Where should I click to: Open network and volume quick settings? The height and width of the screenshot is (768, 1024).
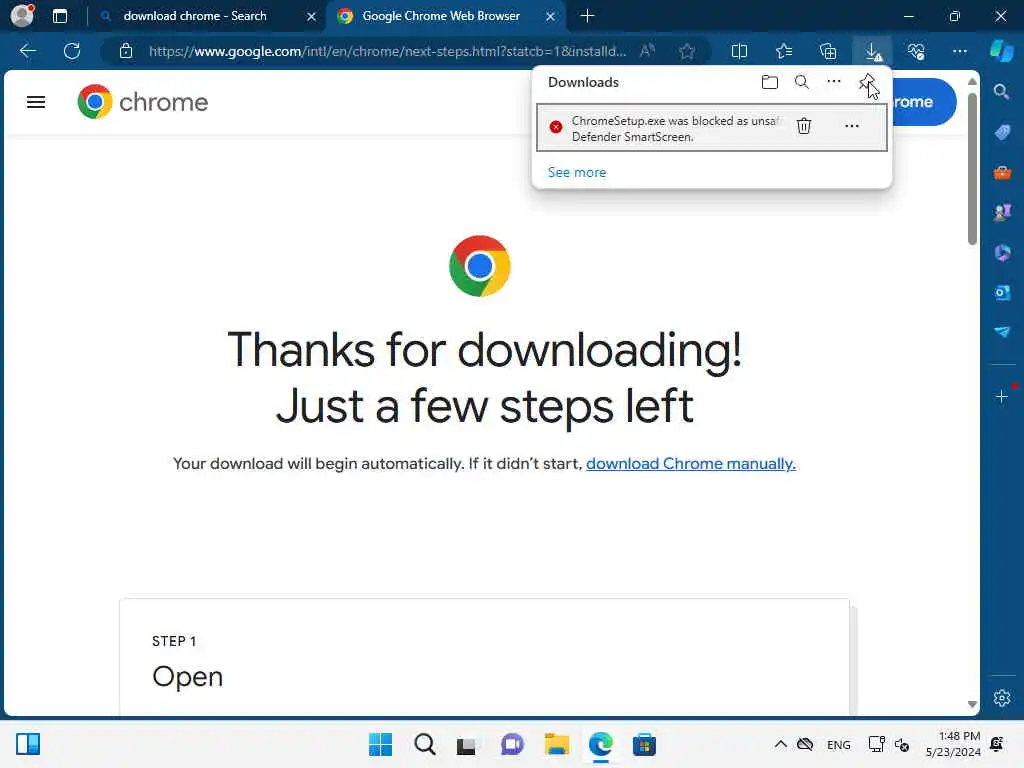click(x=888, y=744)
